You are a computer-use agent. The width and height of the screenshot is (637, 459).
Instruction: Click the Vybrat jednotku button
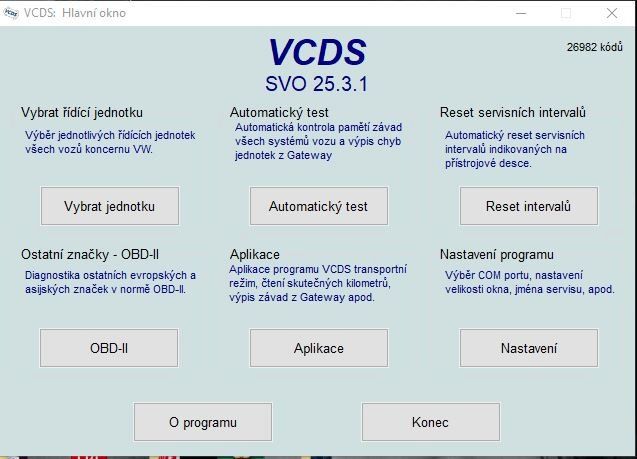[109, 206]
